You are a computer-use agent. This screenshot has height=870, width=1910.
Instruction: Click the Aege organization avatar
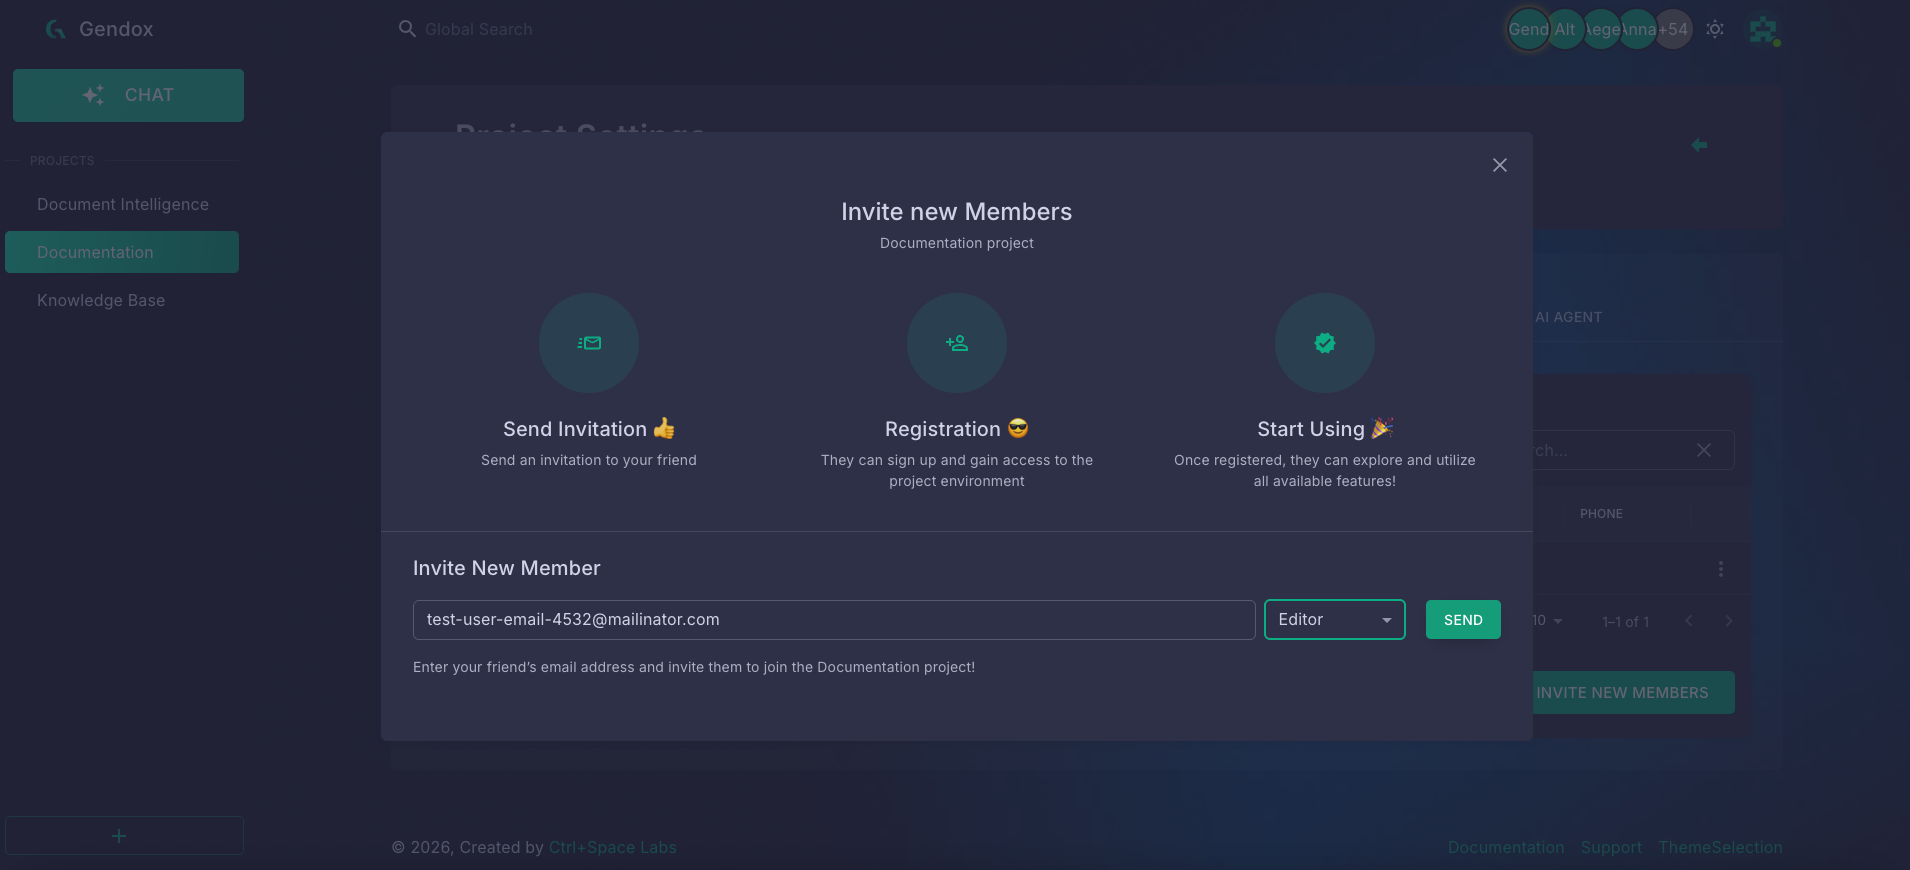(1602, 29)
